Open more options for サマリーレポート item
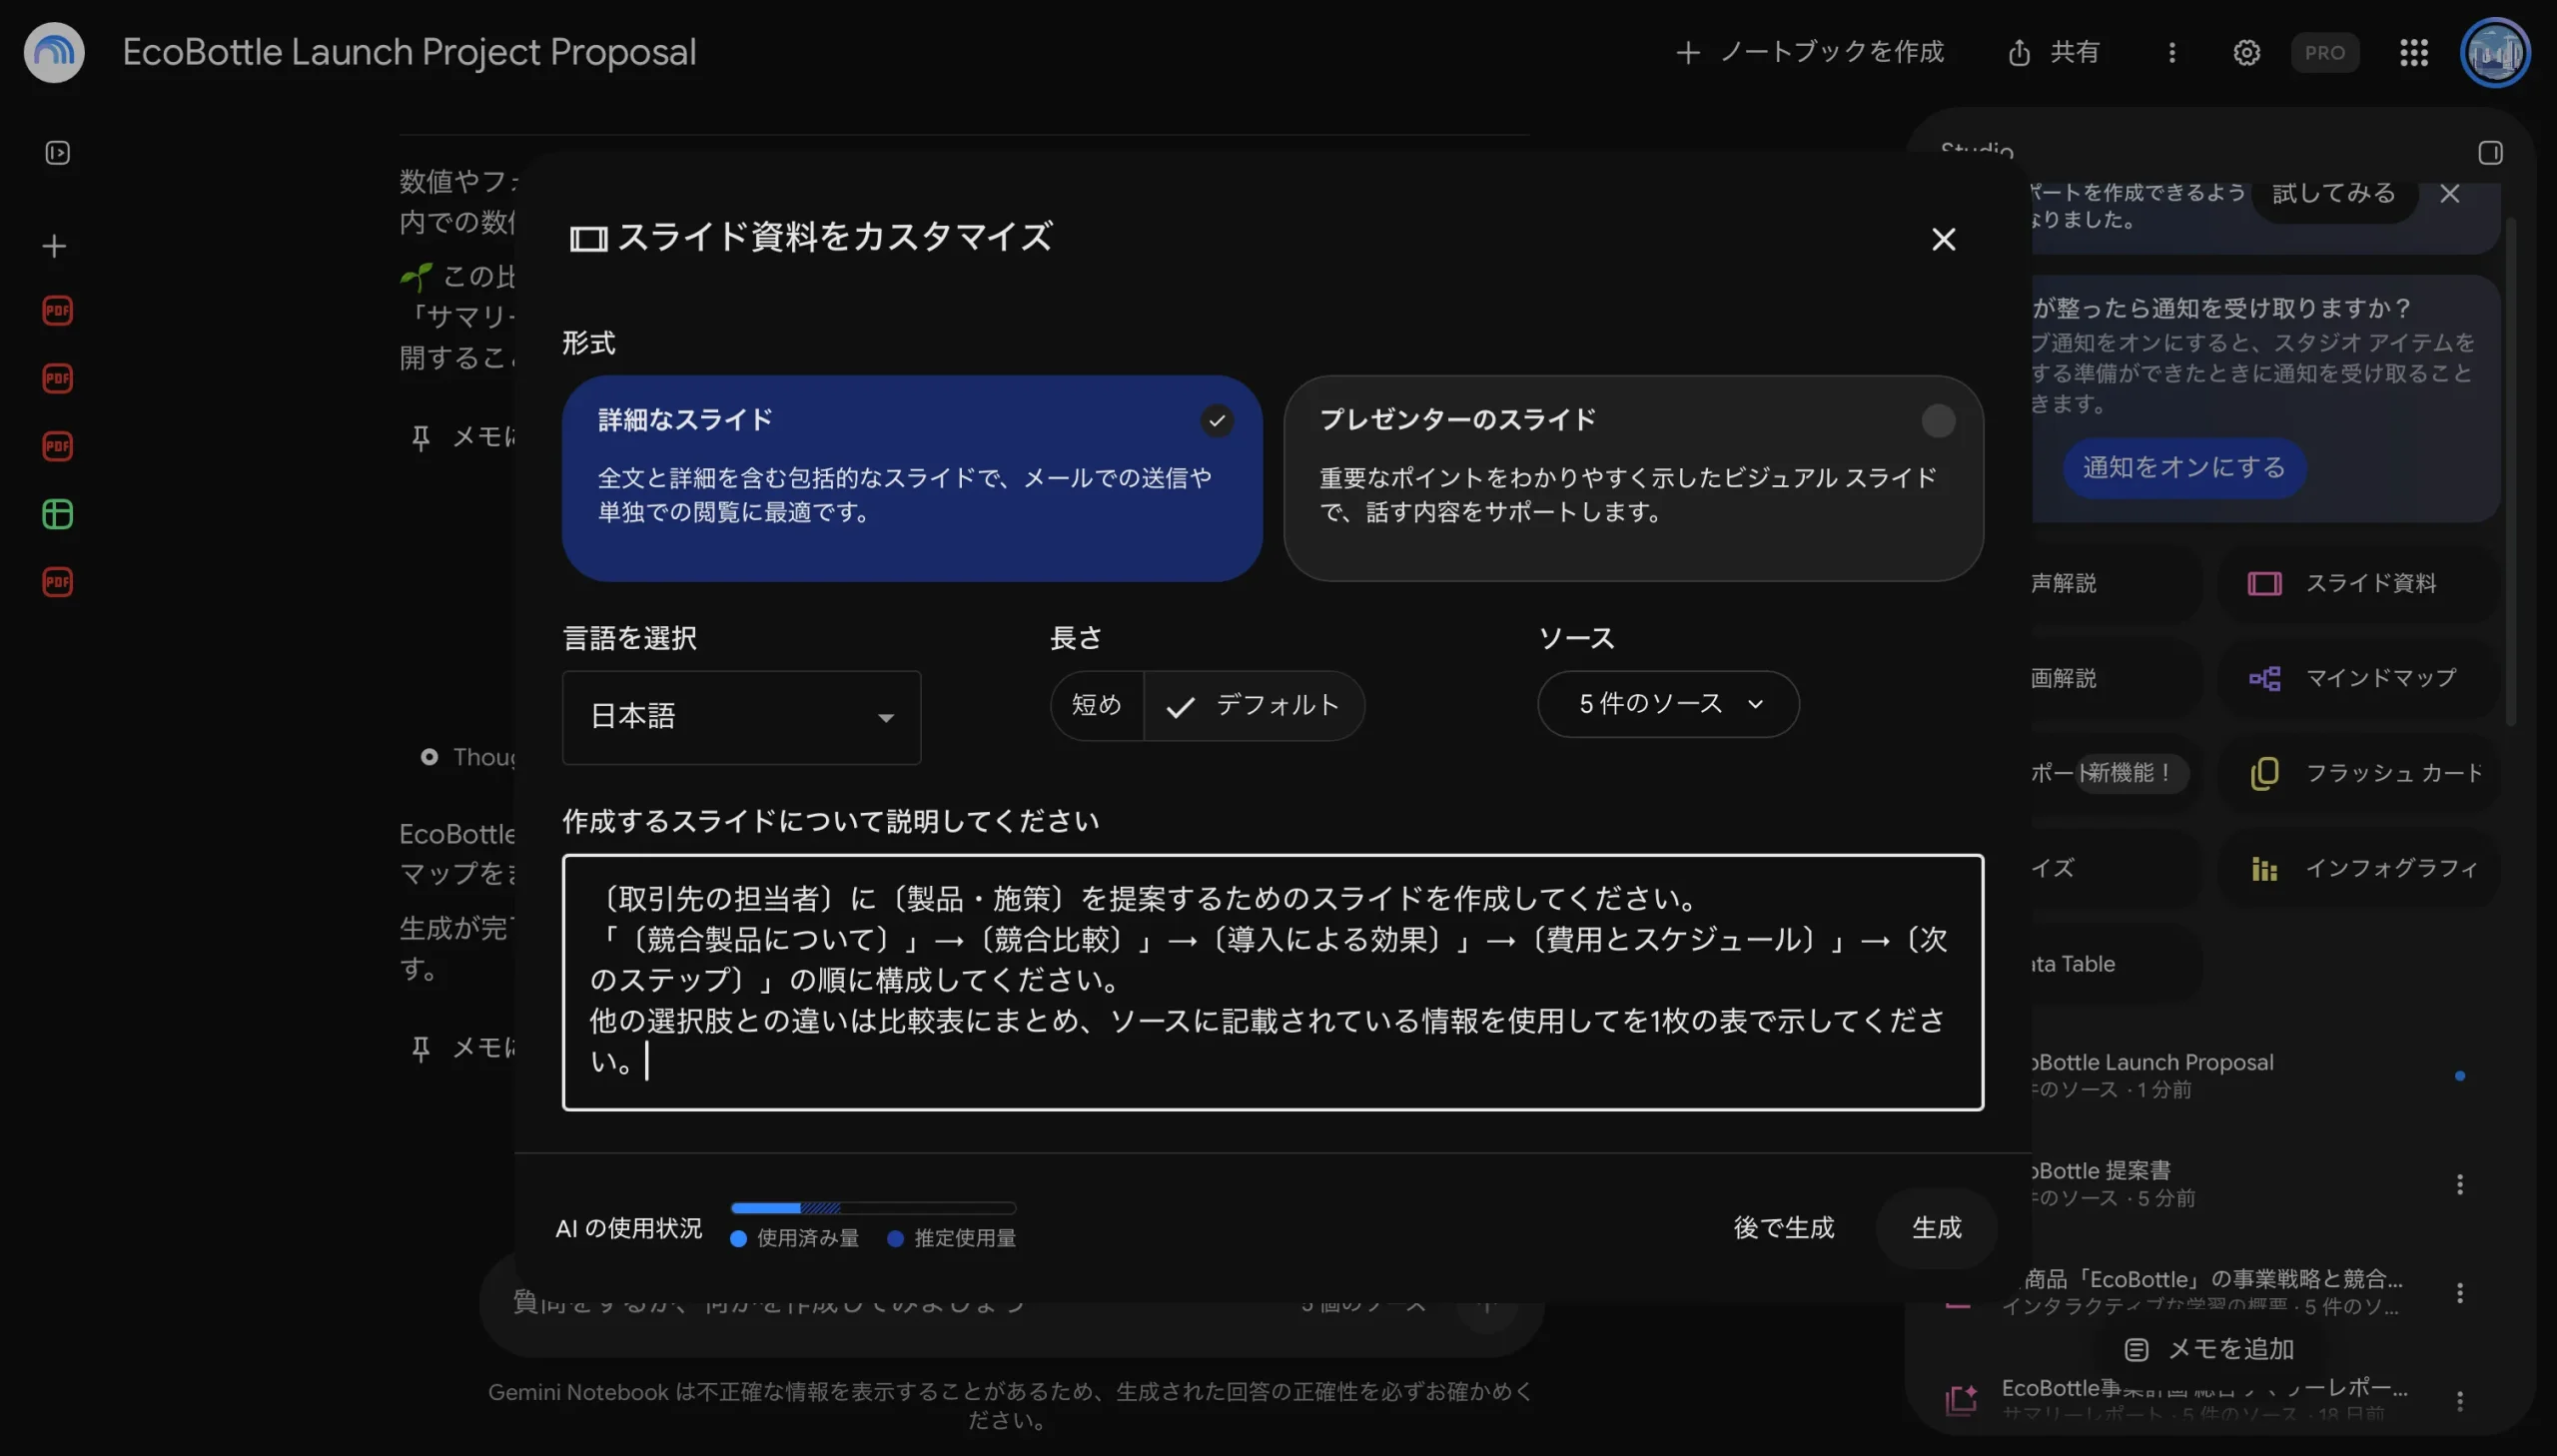 click(2459, 1401)
